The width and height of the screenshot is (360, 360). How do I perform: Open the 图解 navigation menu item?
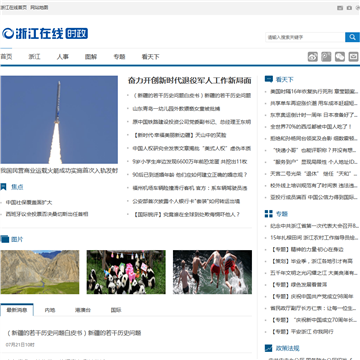(x=91, y=57)
